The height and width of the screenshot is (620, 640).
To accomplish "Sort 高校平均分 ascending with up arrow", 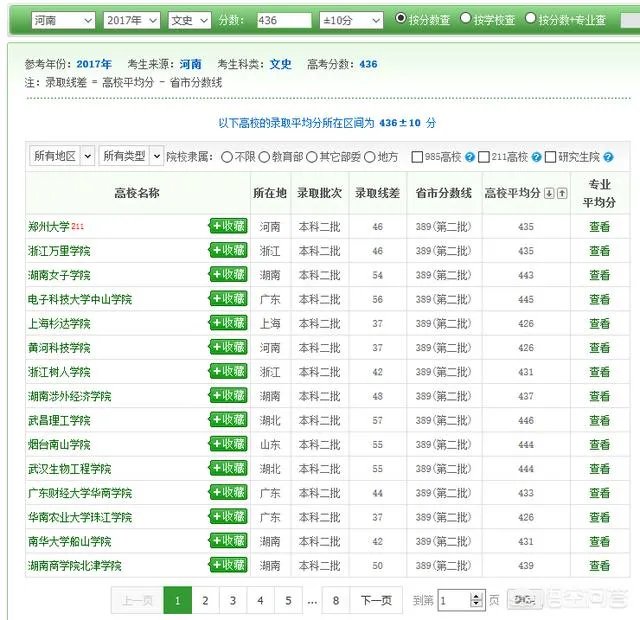I will click(x=562, y=193).
